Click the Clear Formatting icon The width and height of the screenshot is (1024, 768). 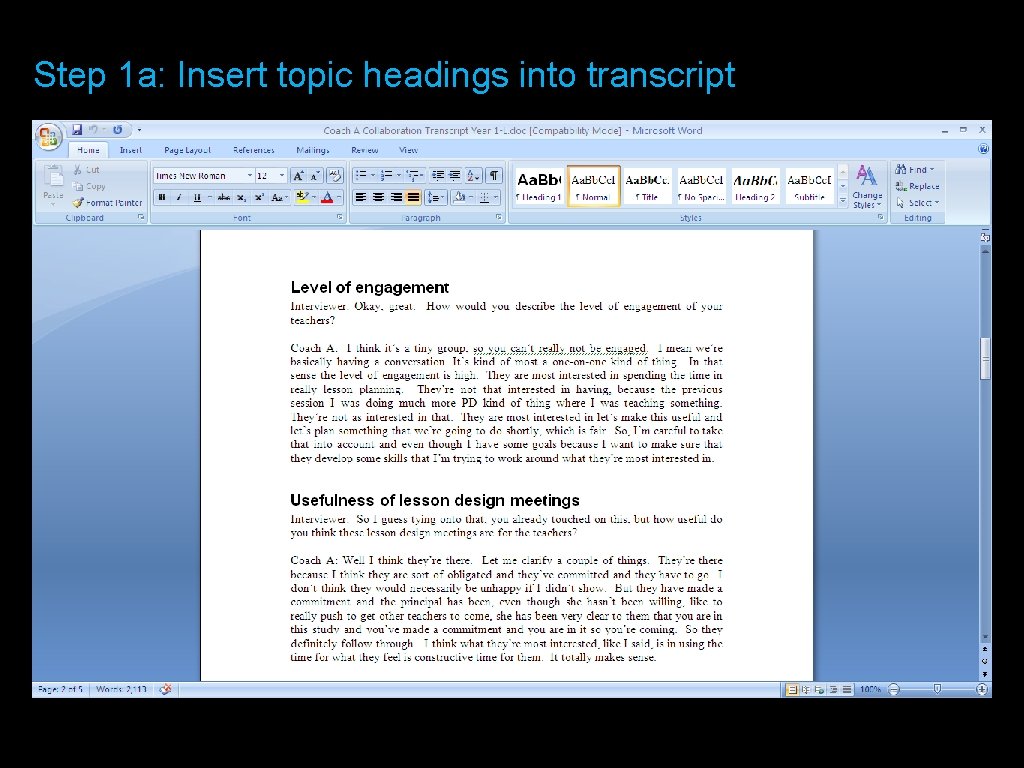(334, 175)
